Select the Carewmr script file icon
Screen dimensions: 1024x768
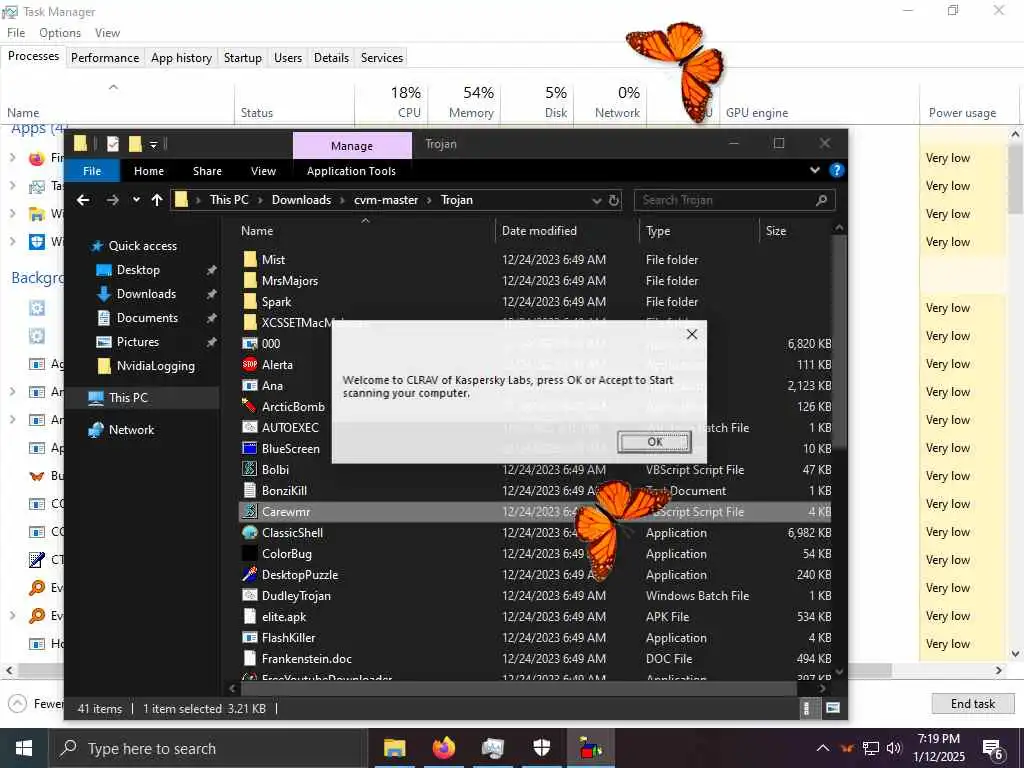(249, 511)
